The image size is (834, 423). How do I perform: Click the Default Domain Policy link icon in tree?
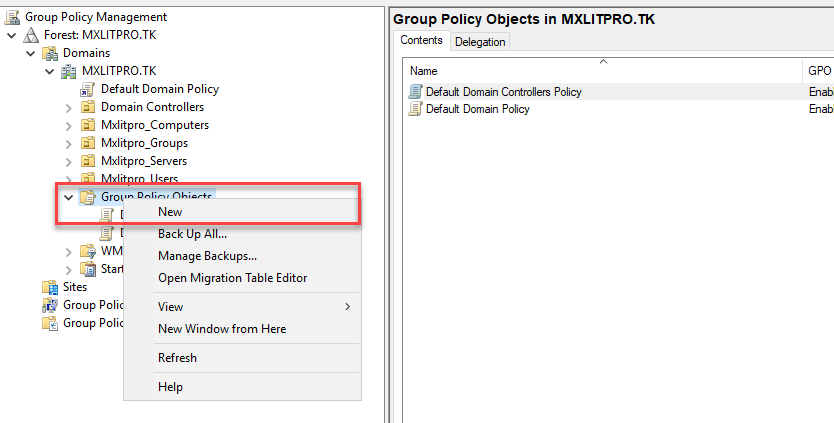(x=88, y=89)
